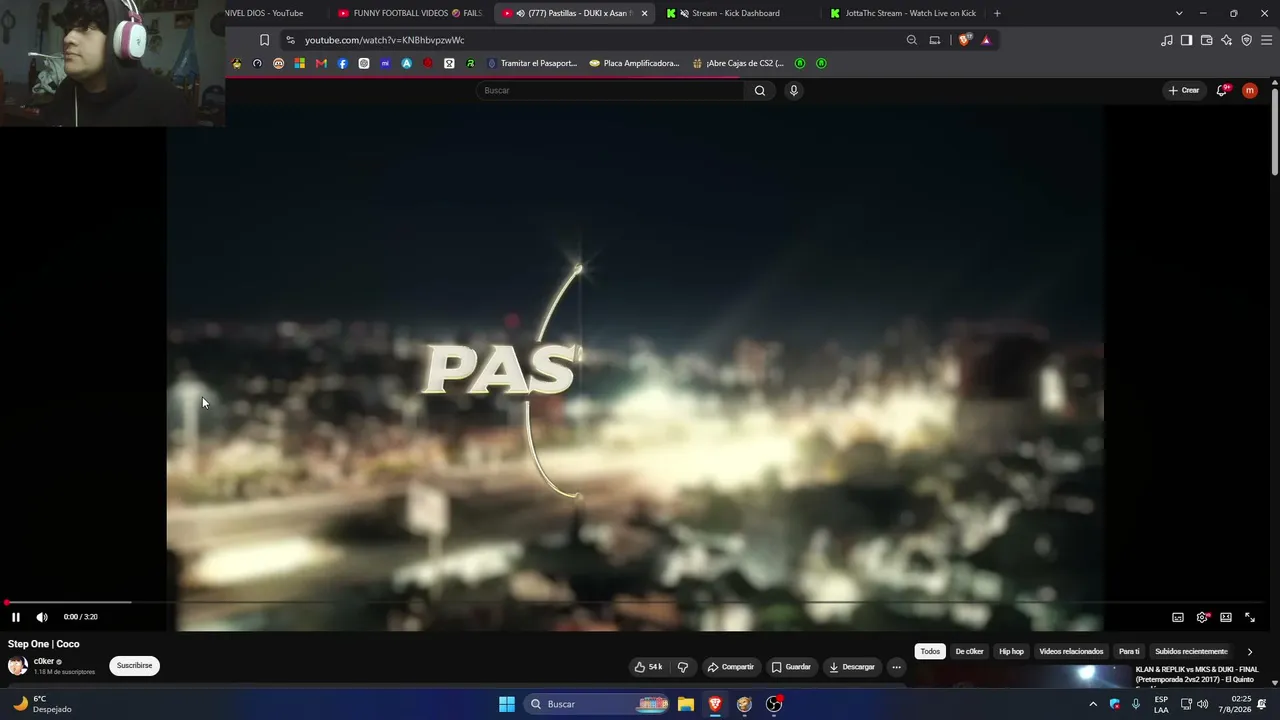This screenshot has width=1280, height=720.
Task: Select the Para ti filter chip
Action: [x=1129, y=651]
